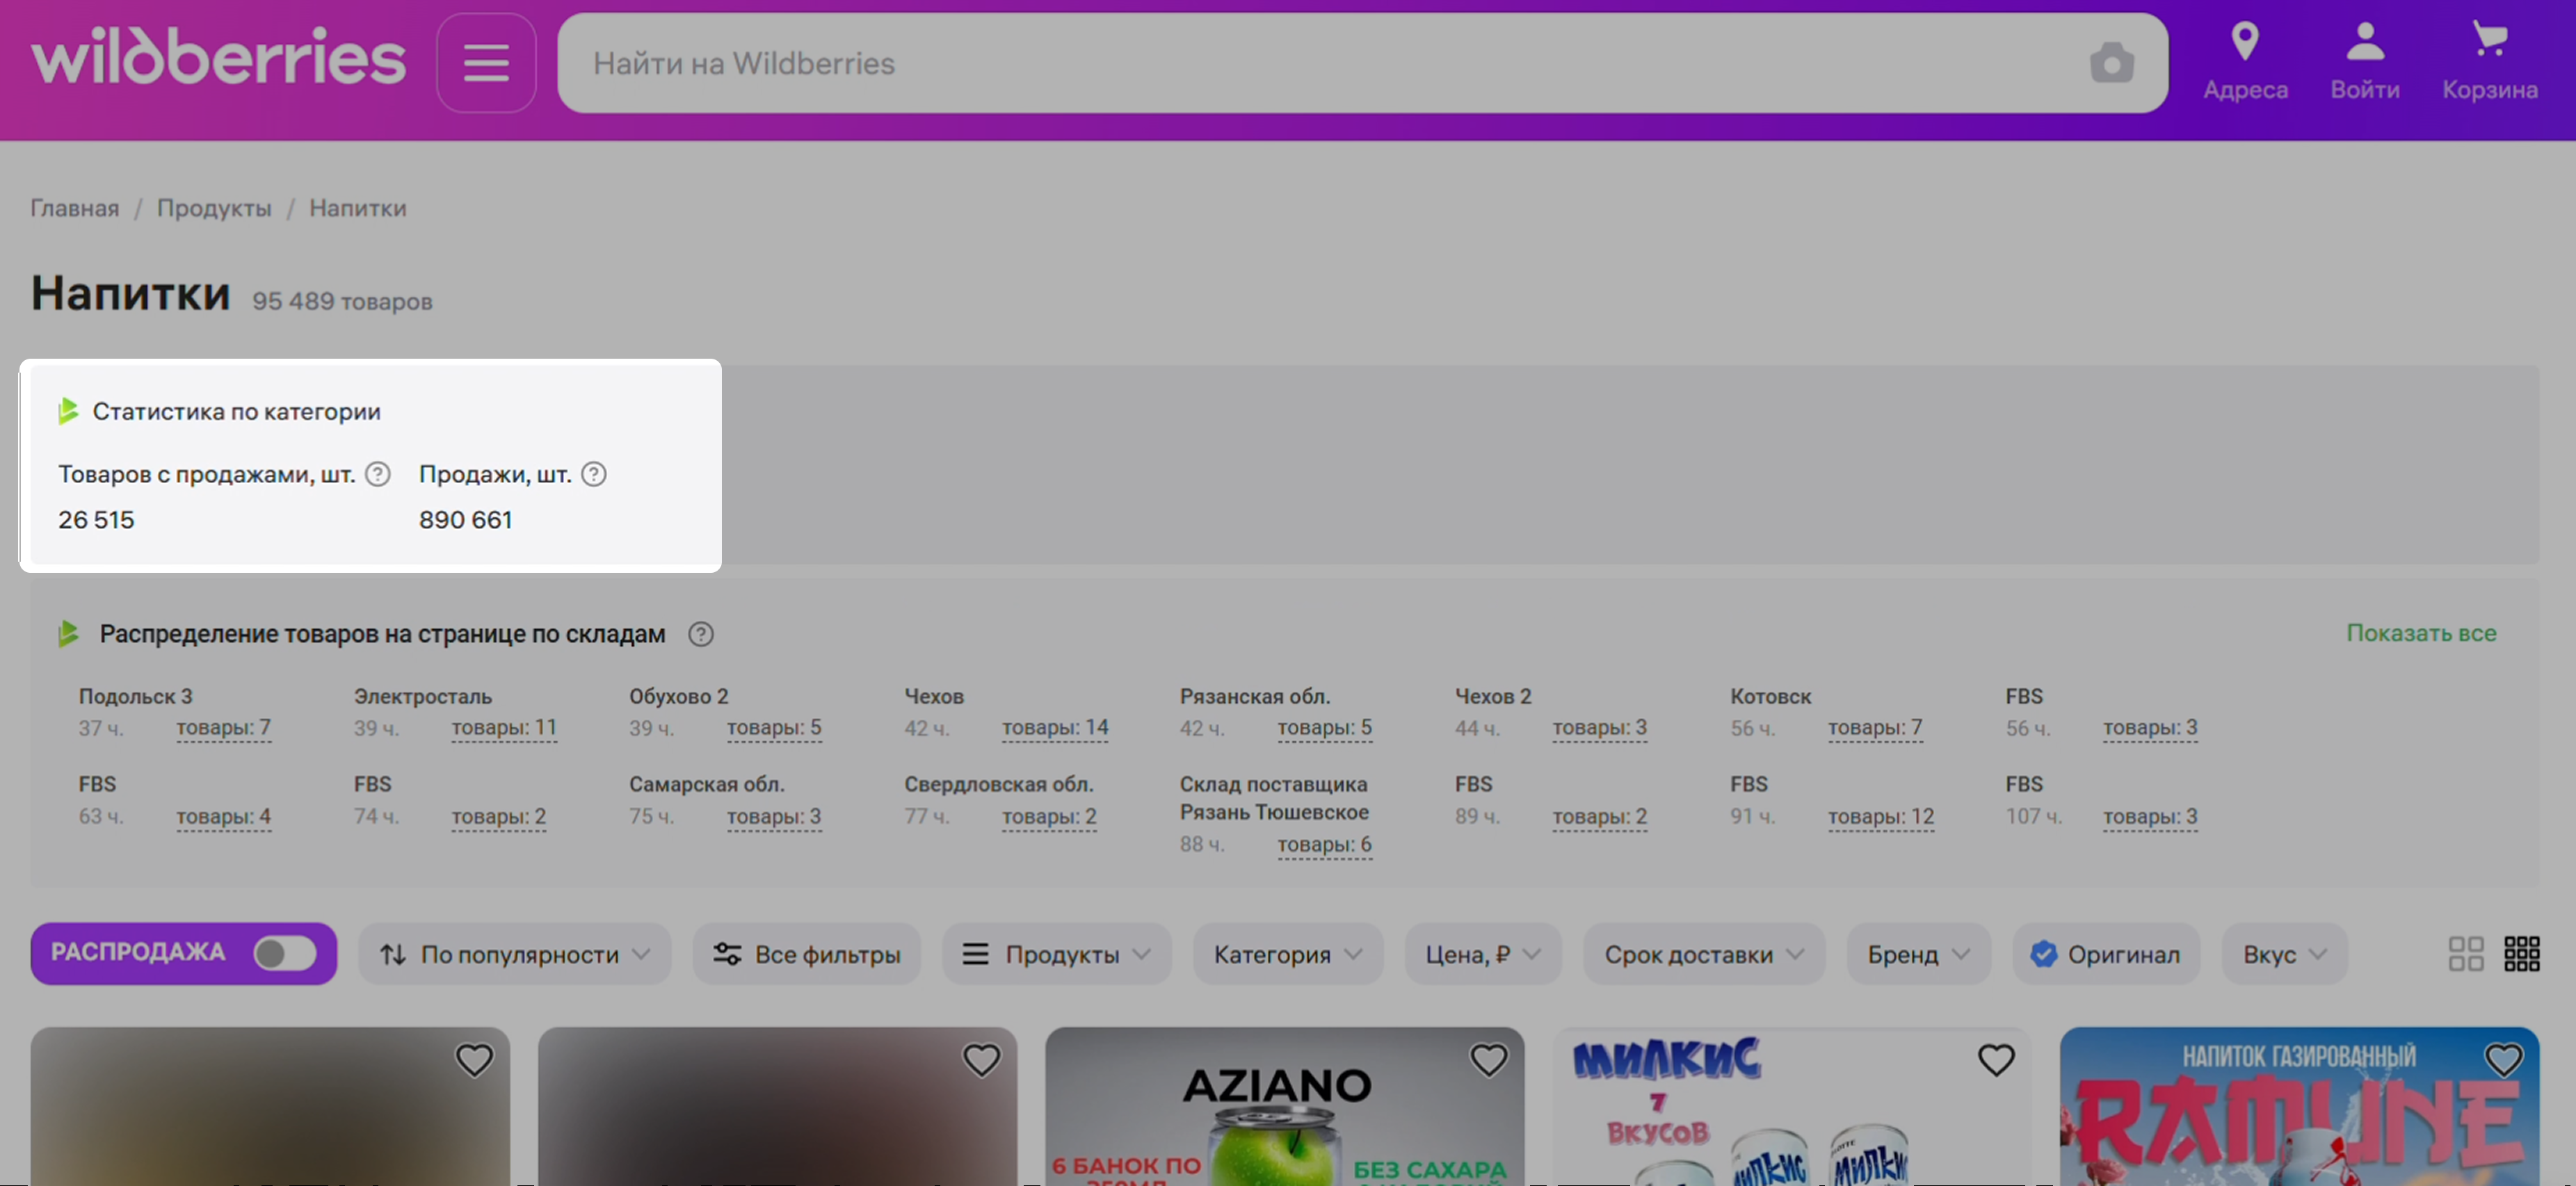Go to Главная breadcrumb
Image resolution: width=2576 pixels, height=1186 pixels.
[75, 208]
